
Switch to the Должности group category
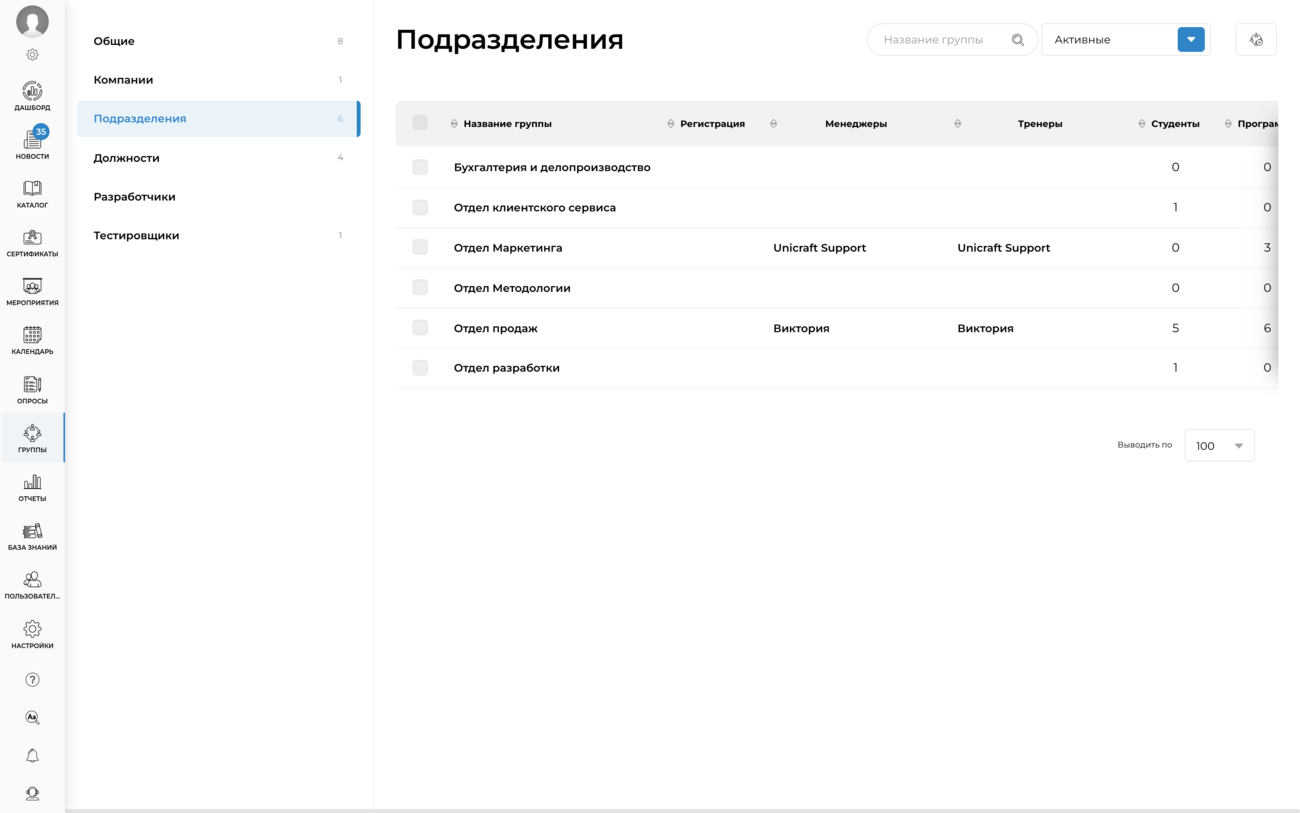click(218, 158)
